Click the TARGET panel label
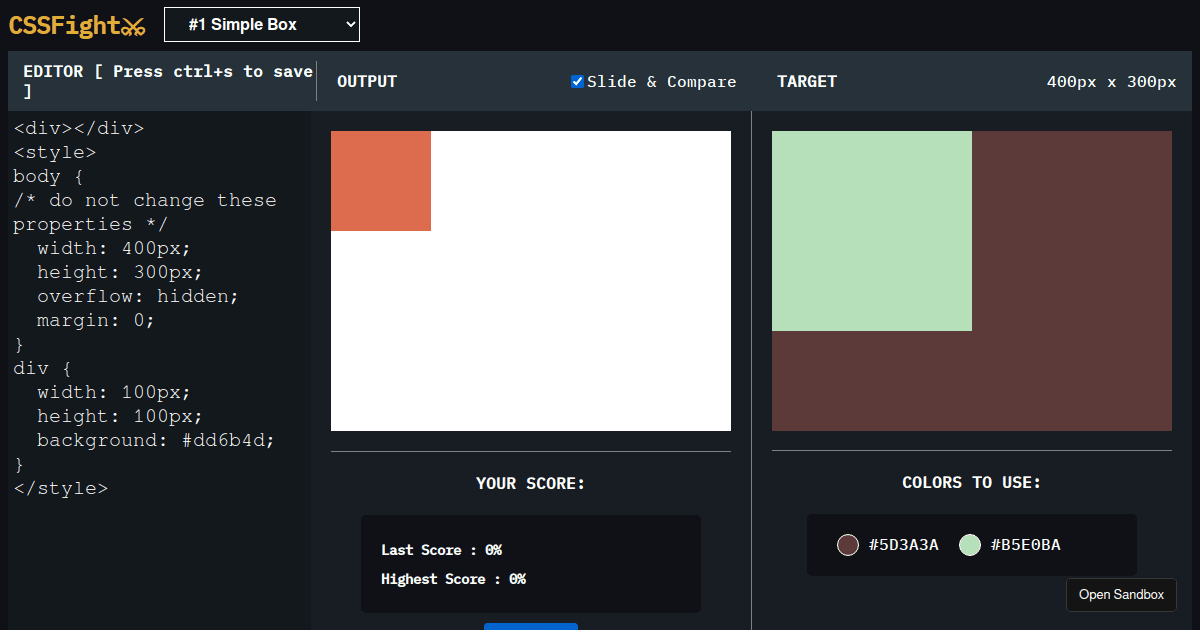This screenshot has width=1200, height=630. [807, 81]
